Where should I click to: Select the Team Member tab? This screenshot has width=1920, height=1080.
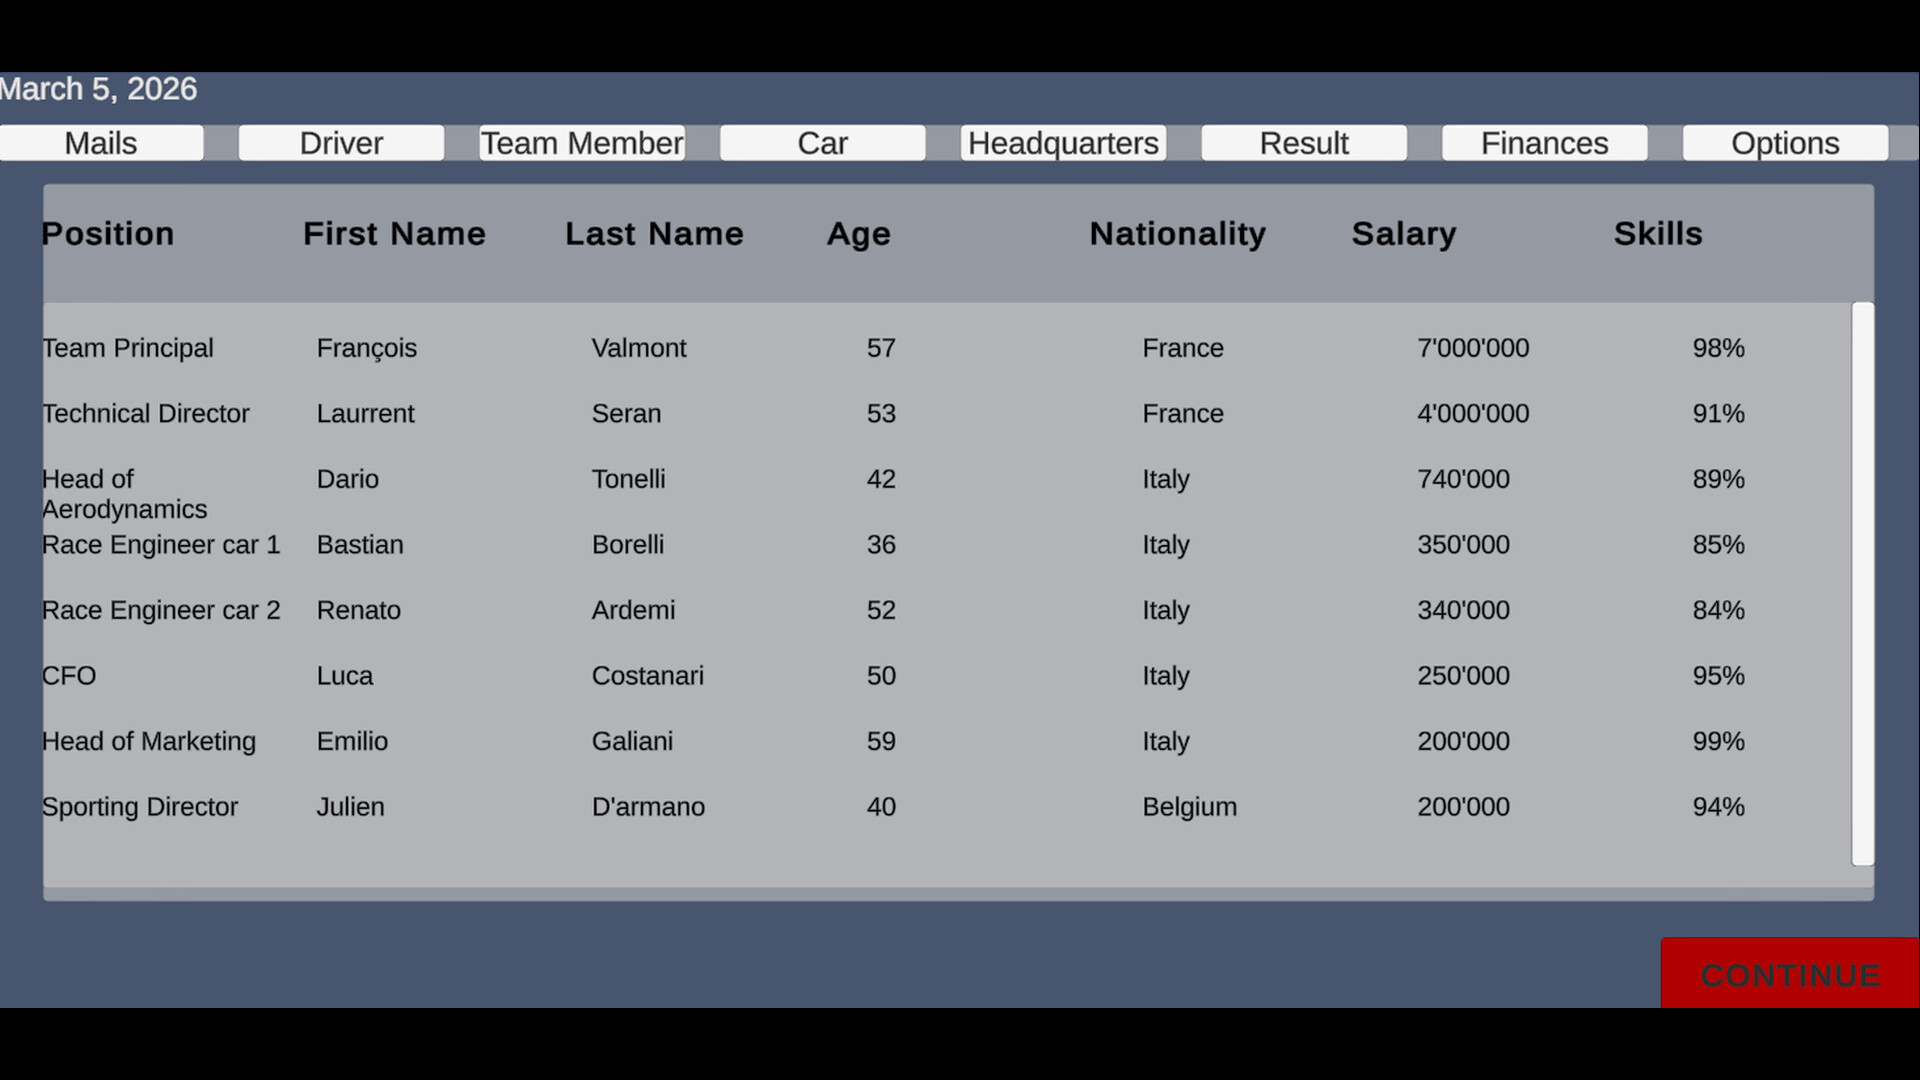click(581, 142)
